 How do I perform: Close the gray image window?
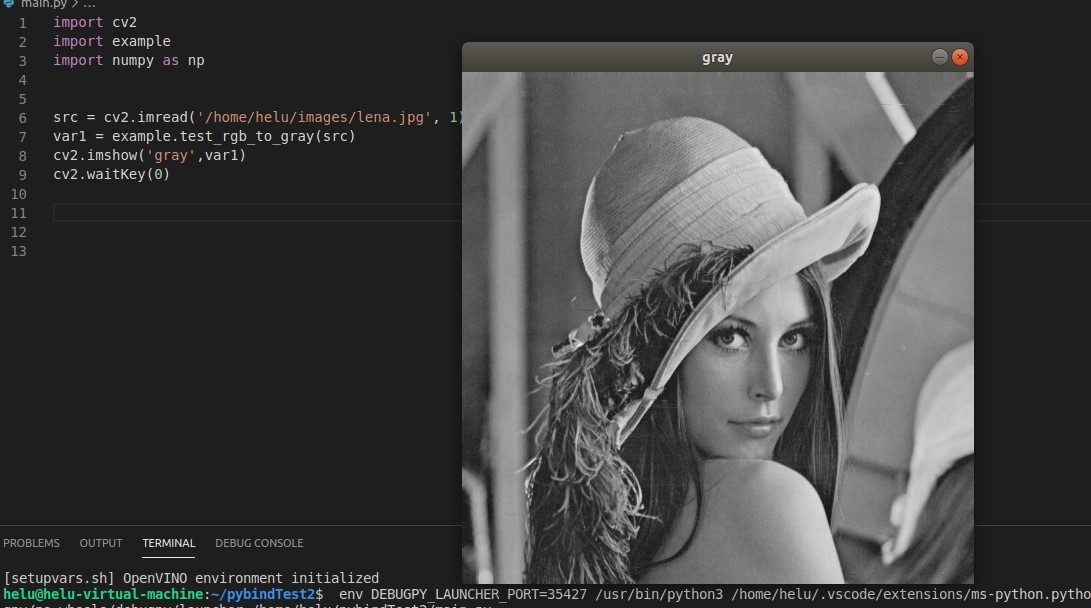click(959, 57)
